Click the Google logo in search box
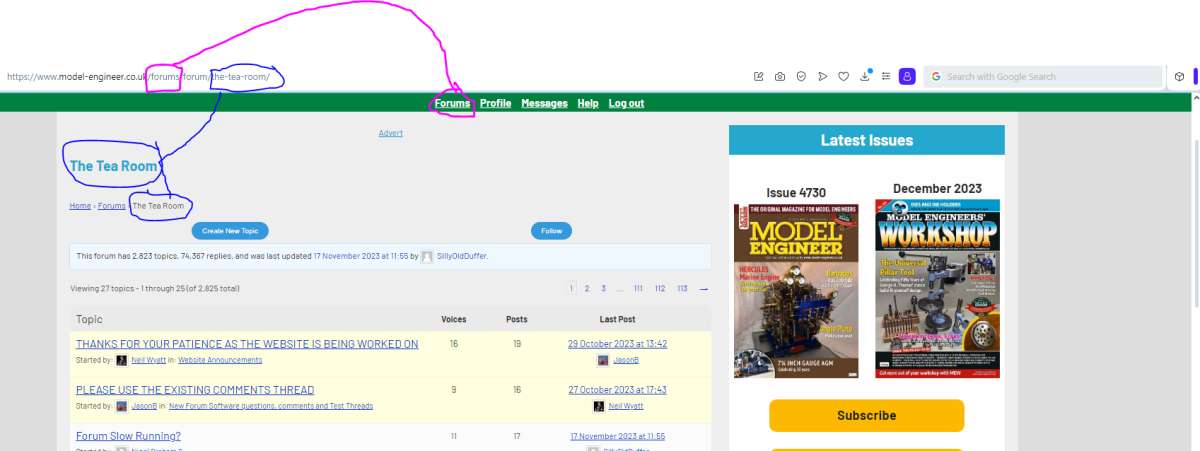Screen dimensions: 1200x451 tap(936, 76)
